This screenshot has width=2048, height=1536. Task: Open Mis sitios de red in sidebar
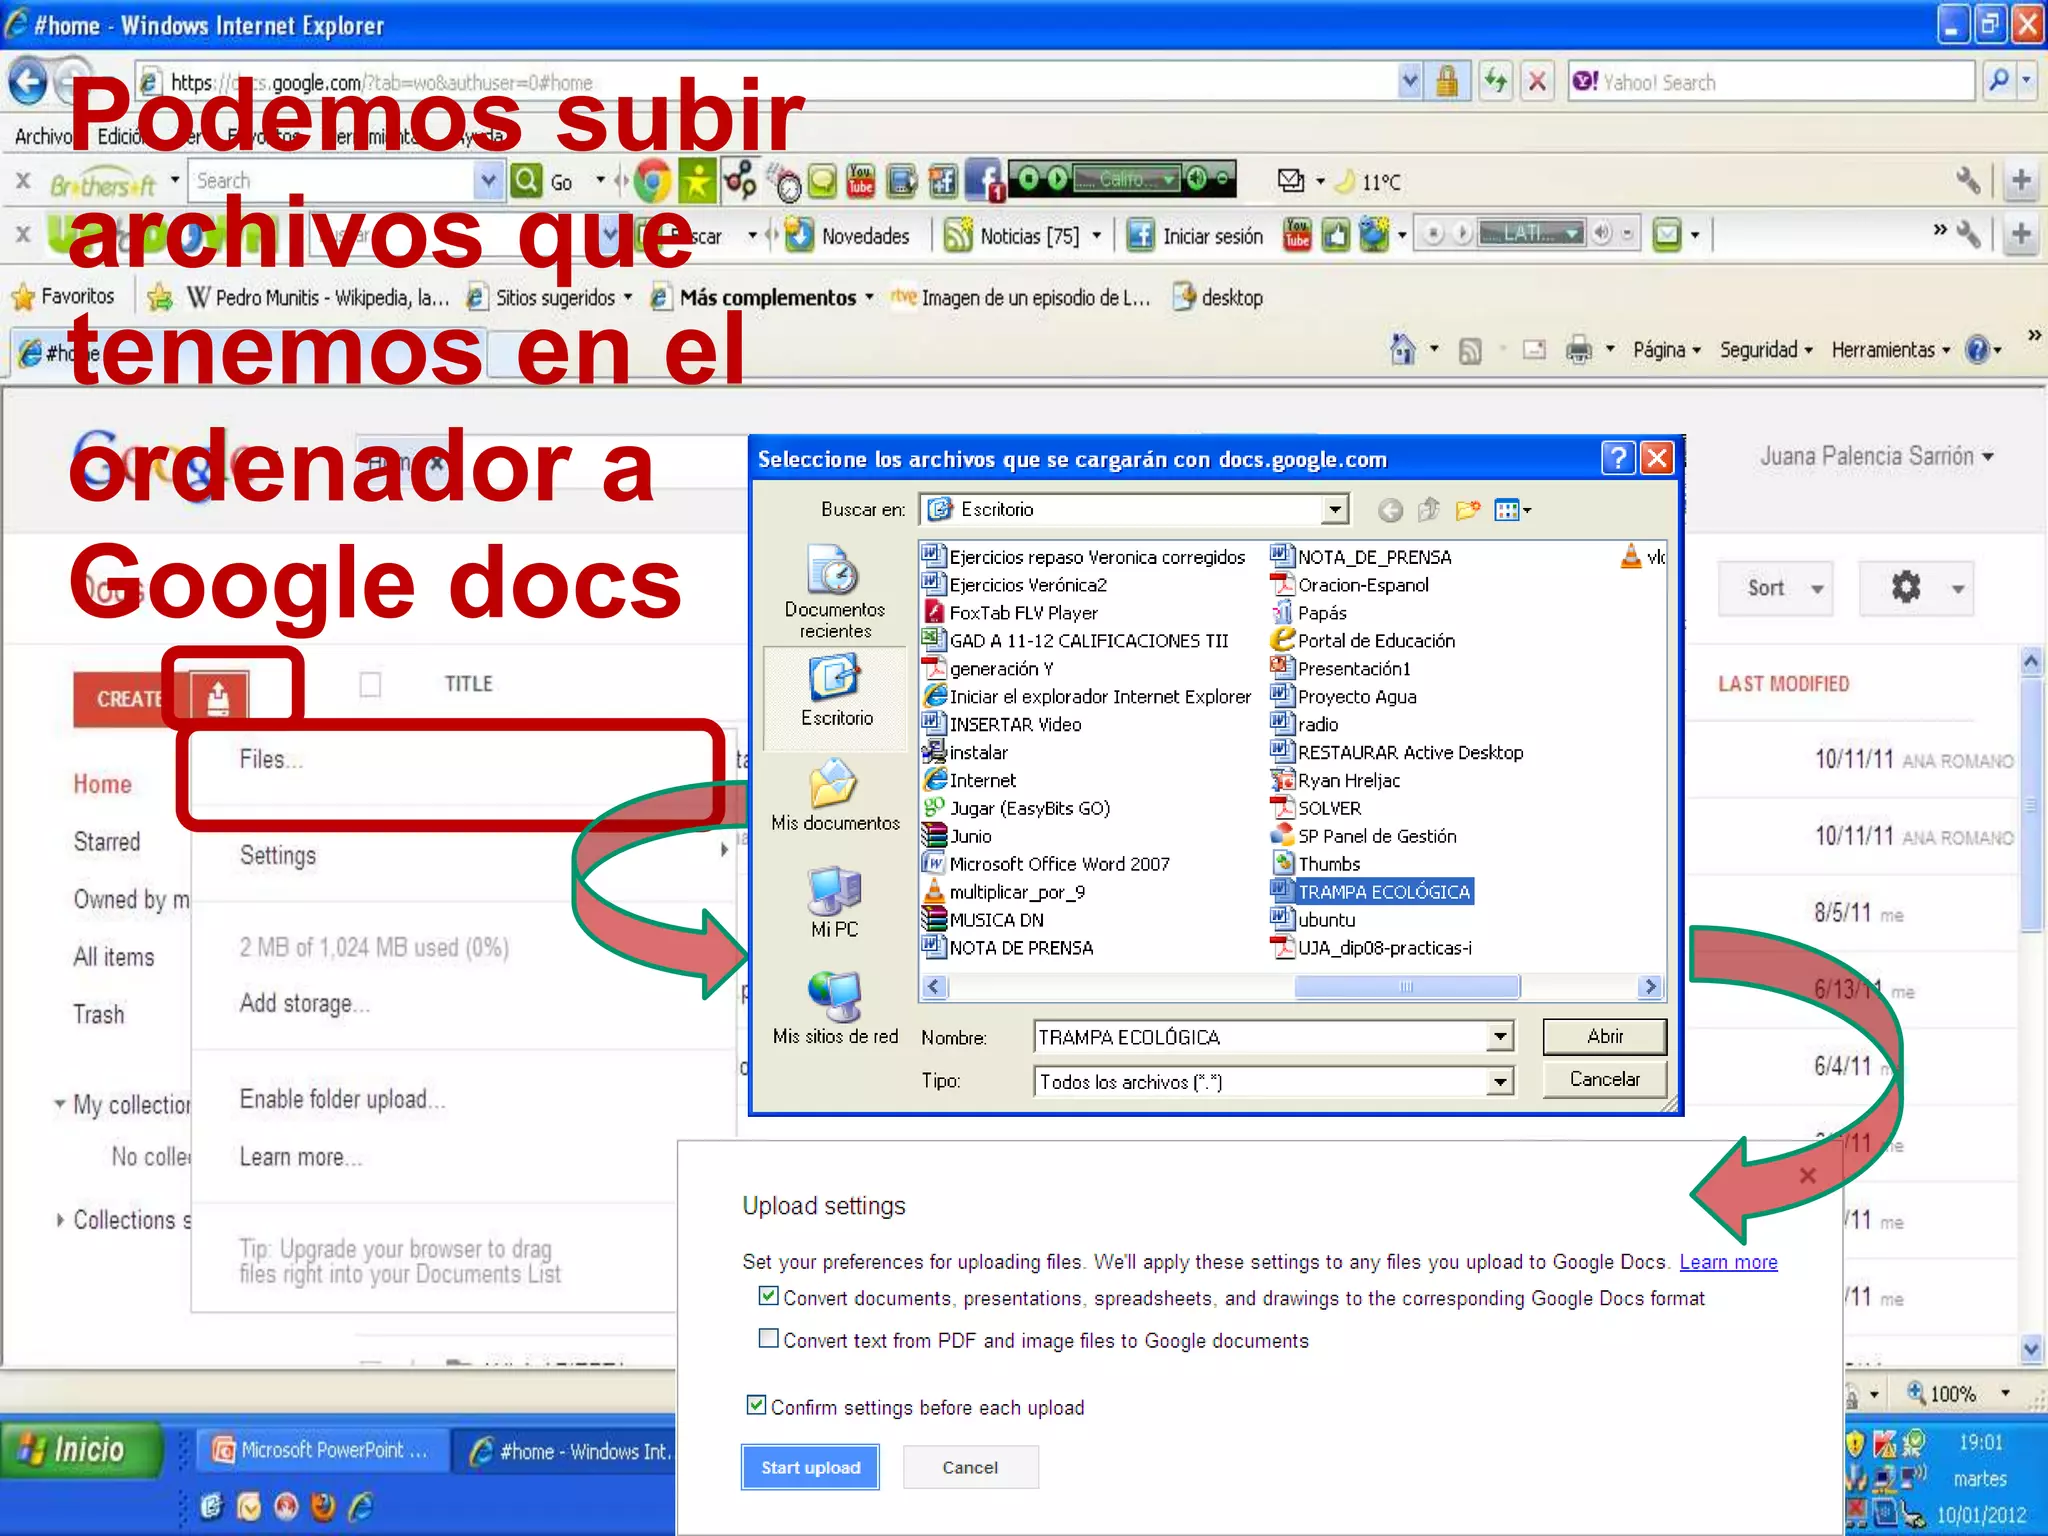835,1010
